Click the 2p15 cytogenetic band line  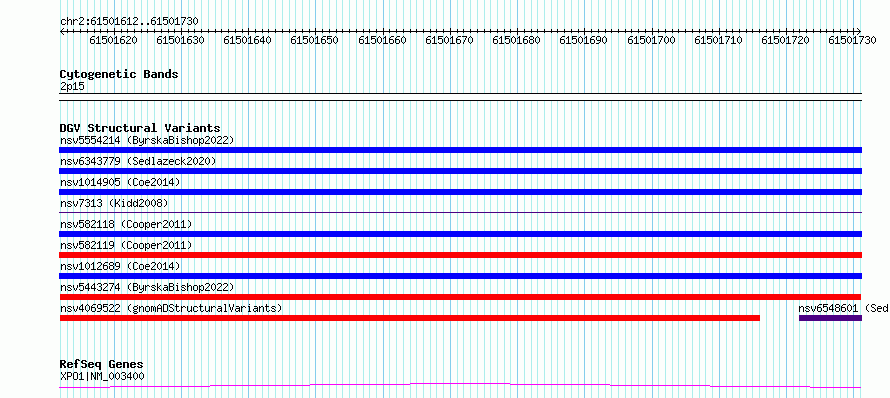[x=460, y=97]
